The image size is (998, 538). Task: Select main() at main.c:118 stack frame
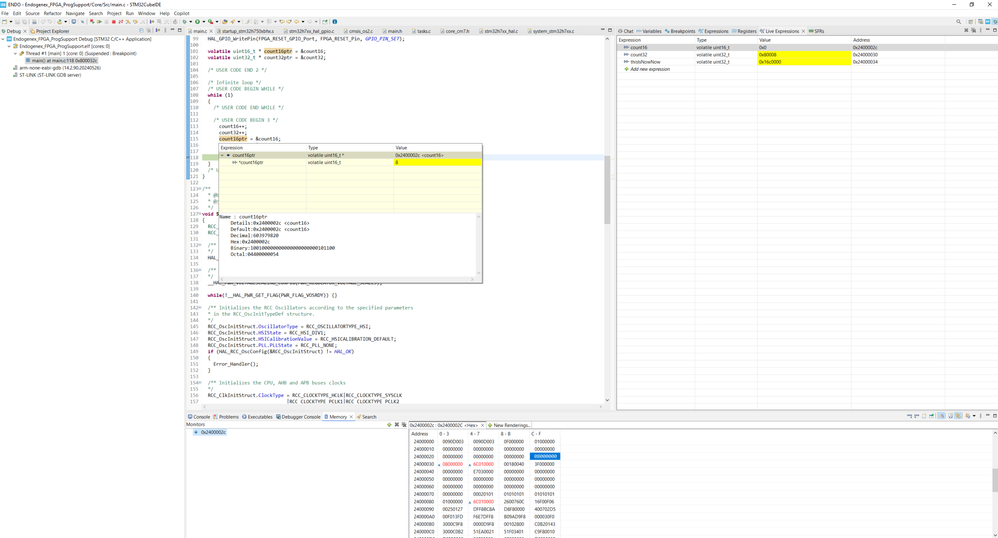(x=64, y=60)
